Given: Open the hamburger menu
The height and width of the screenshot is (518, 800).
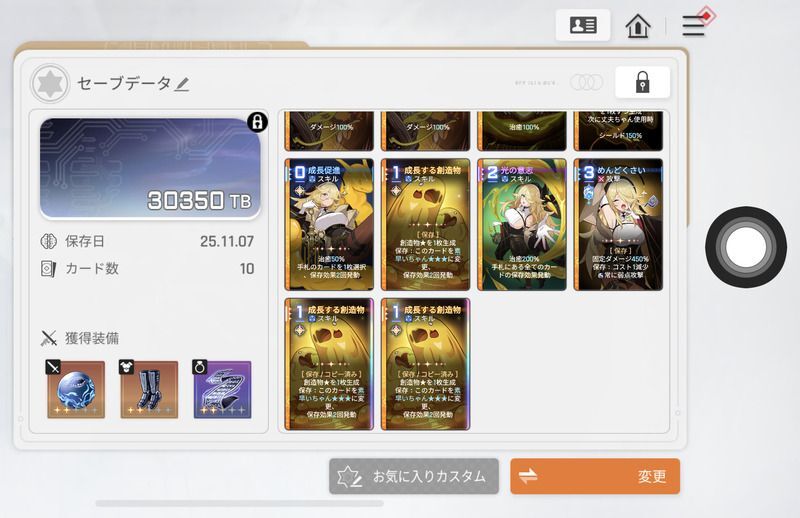Looking at the screenshot, I should [694, 26].
